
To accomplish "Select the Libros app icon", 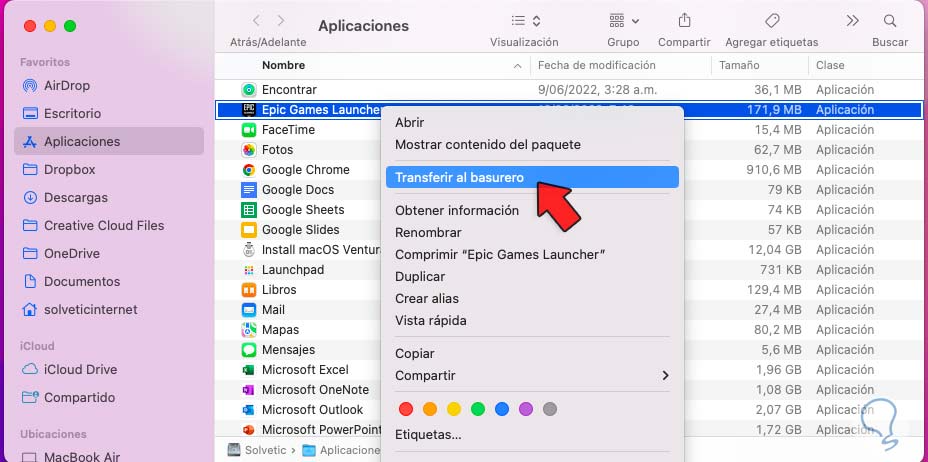I will coord(249,290).
